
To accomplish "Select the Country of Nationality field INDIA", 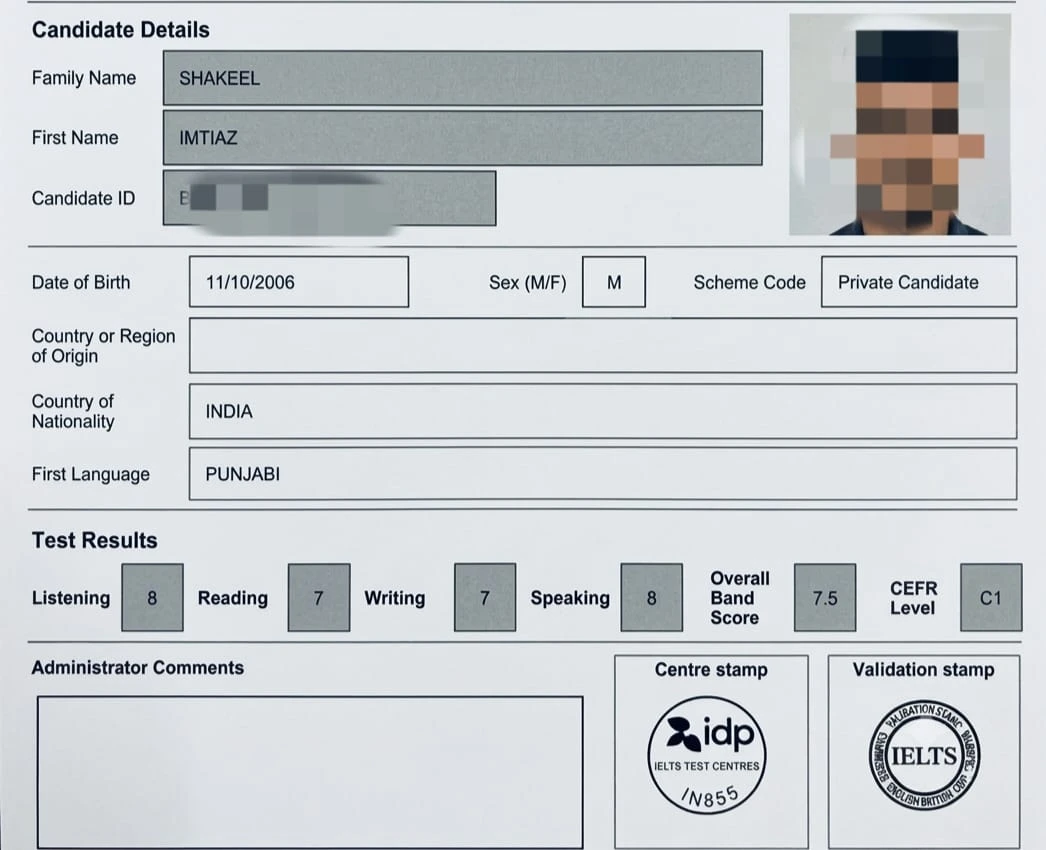I will (x=603, y=411).
